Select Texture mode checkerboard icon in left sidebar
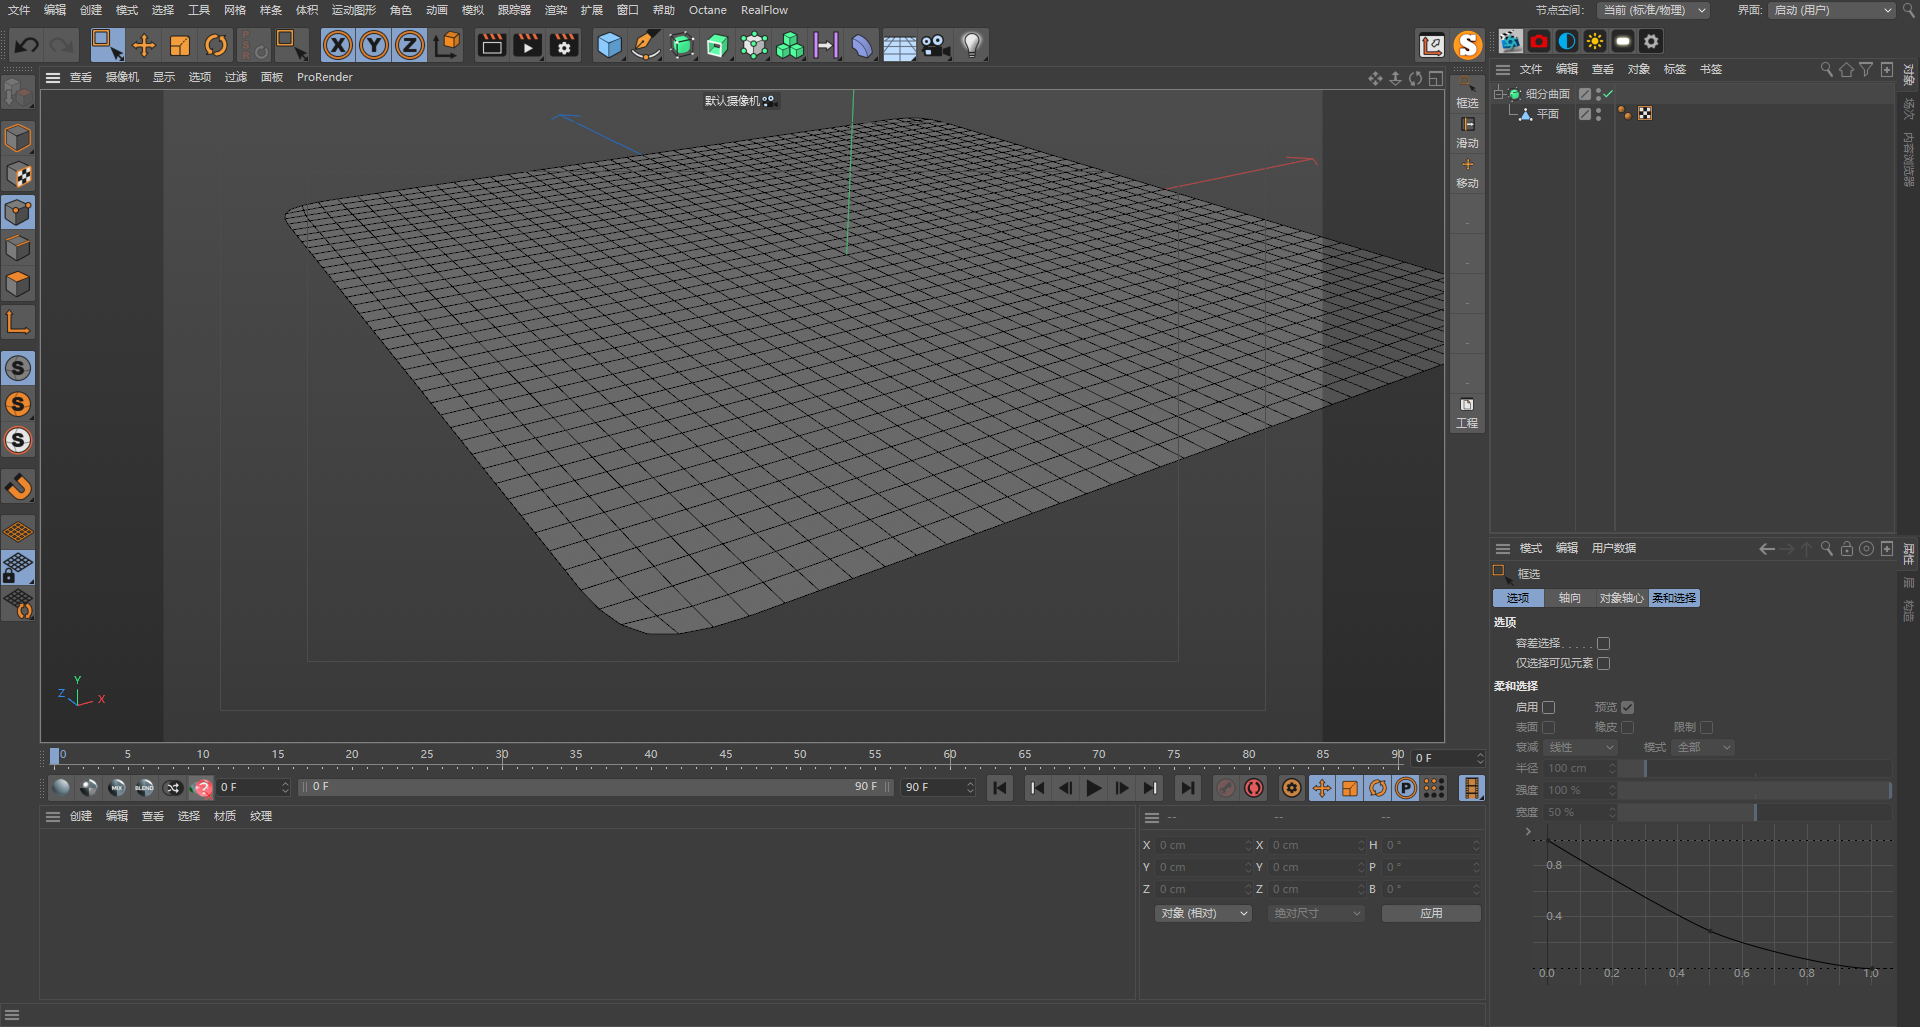The width and height of the screenshot is (1920, 1027). pos(18,175)
